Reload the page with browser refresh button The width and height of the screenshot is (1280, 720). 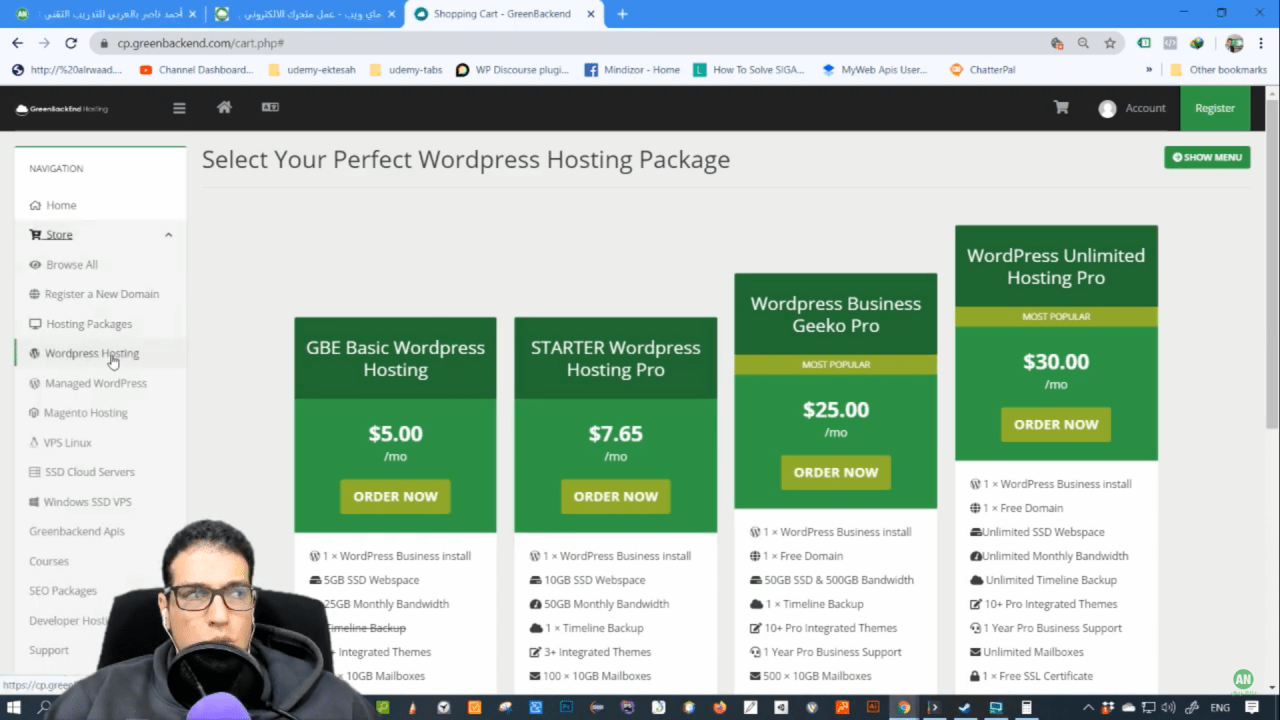click(x=71, y=43)
